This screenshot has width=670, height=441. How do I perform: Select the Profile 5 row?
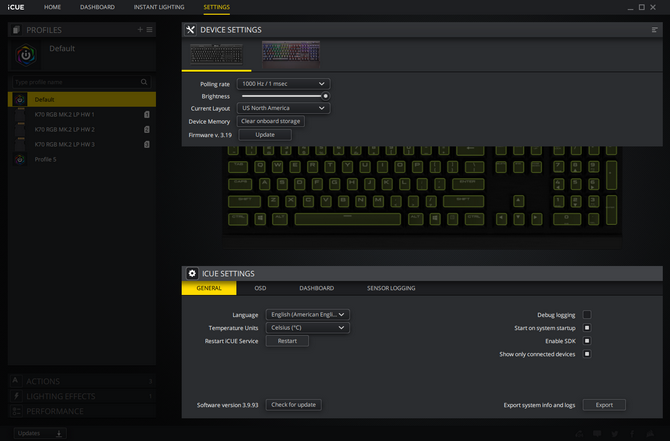(x=82, y=159)
